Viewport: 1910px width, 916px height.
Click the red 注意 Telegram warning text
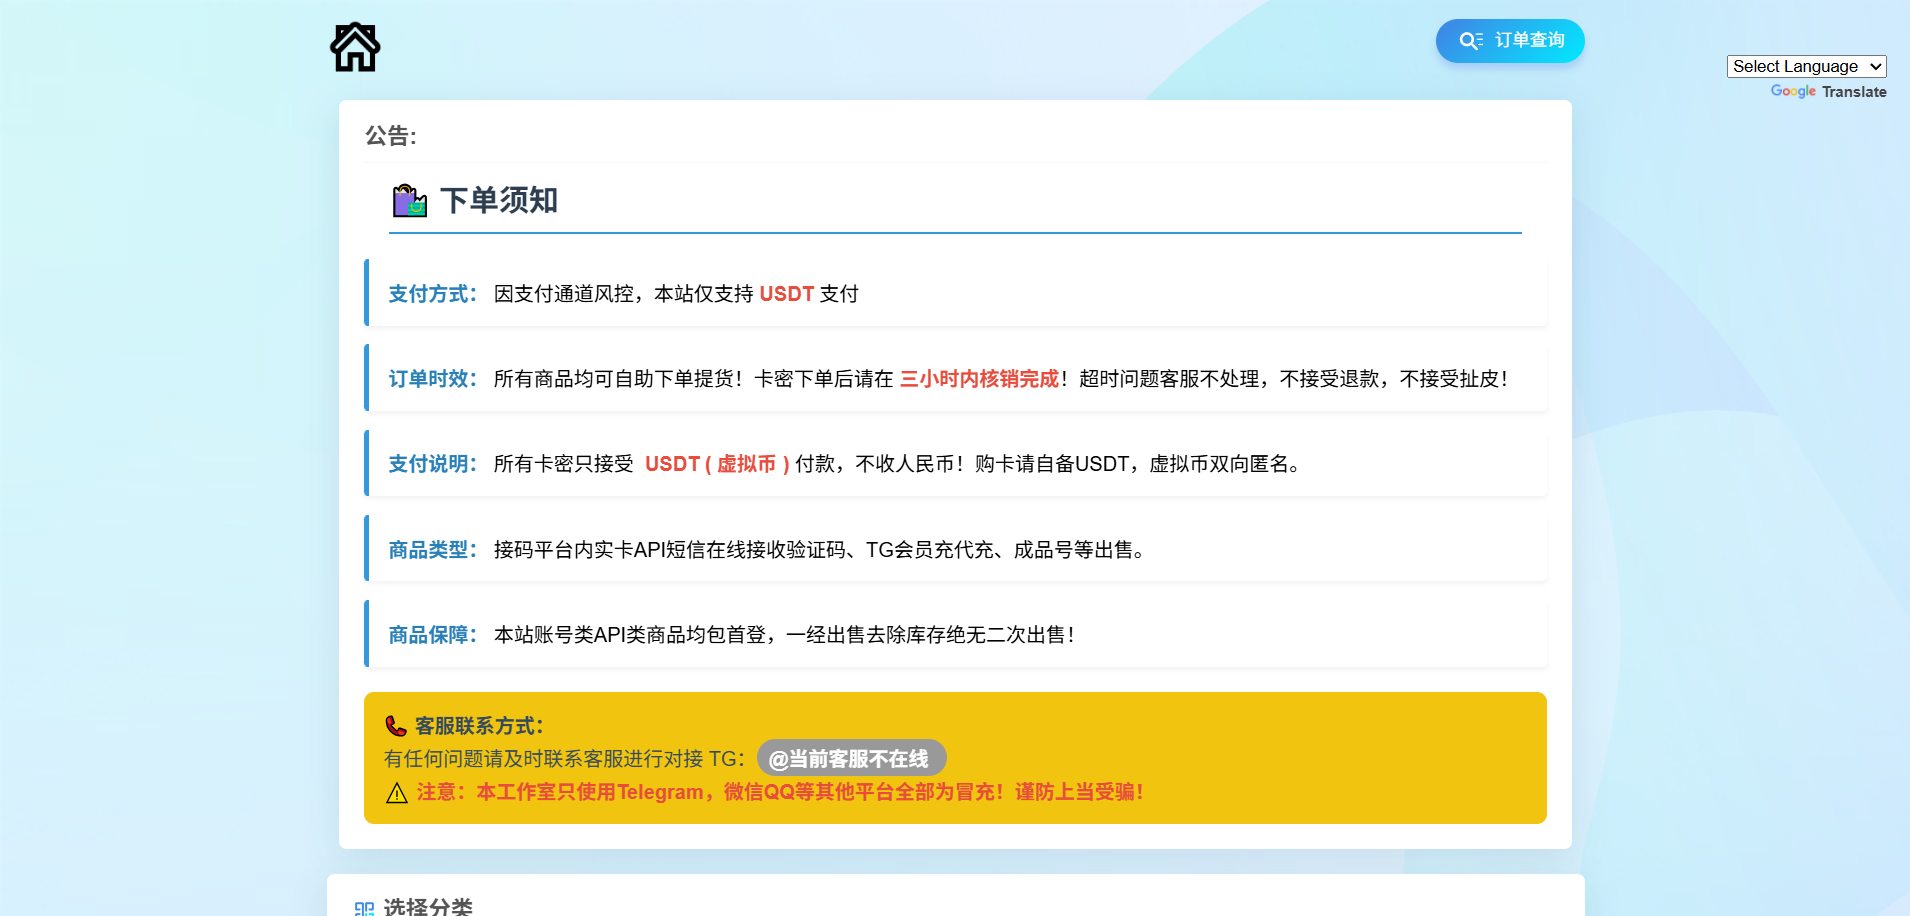click(780, 792)
